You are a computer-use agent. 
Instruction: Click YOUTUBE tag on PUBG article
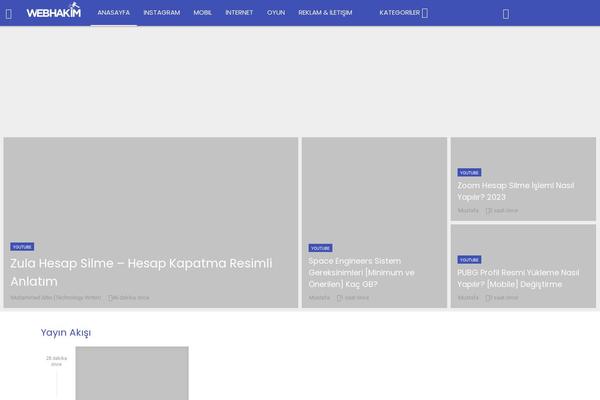(469, 260)
